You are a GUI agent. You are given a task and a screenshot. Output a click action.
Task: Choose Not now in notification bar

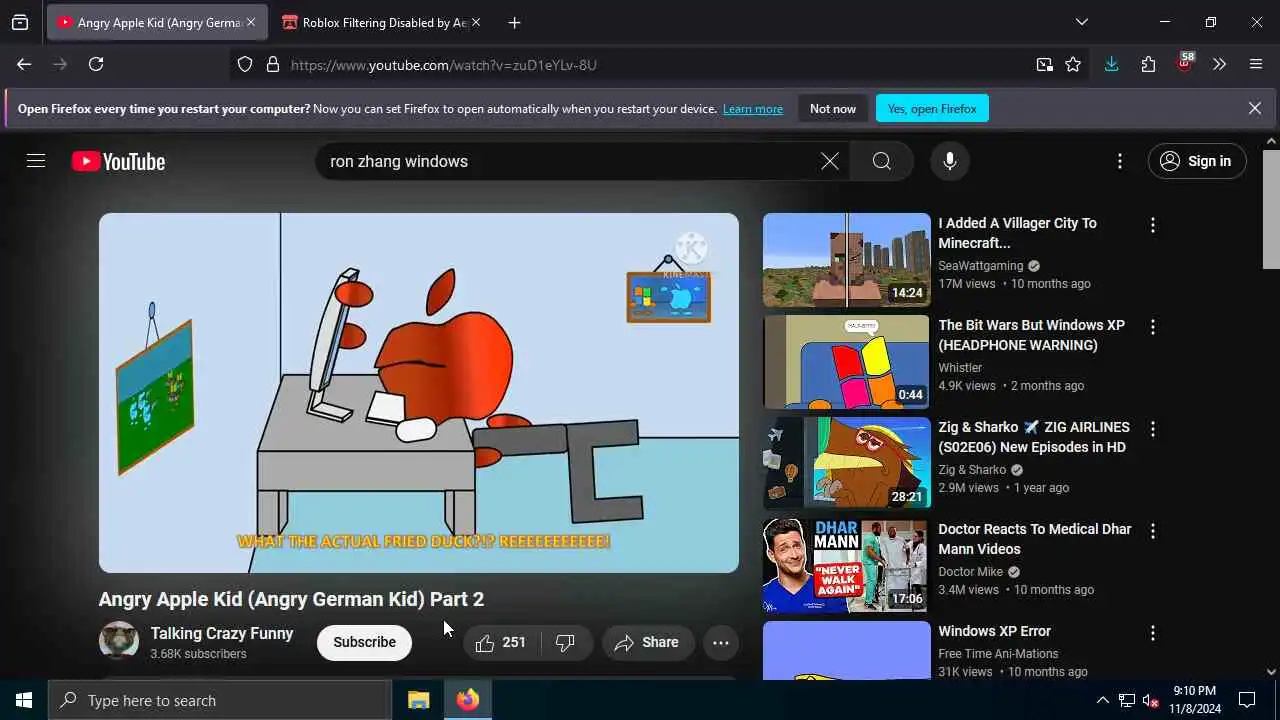coord(833,109)
